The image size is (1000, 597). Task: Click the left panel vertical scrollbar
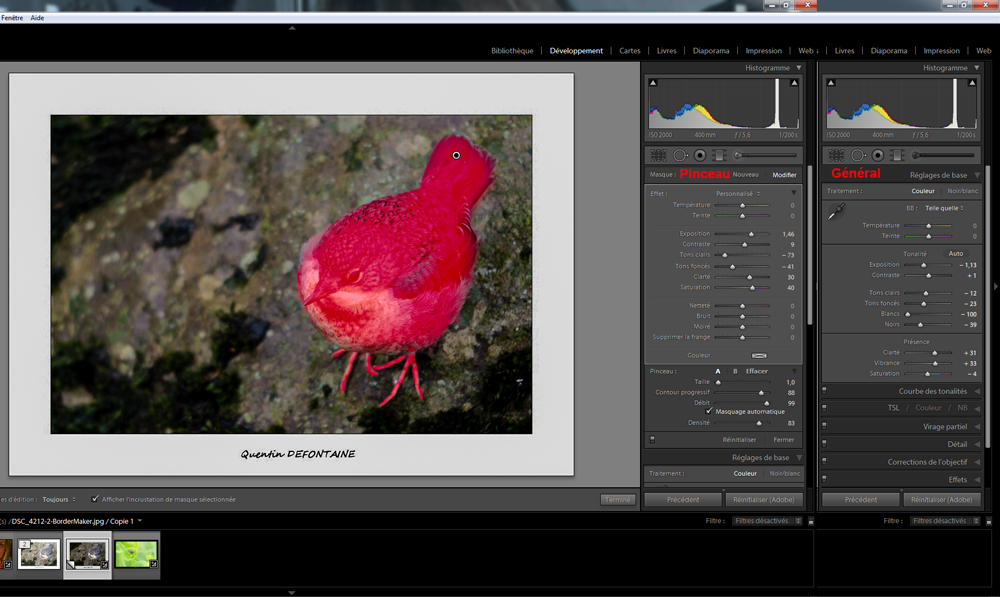[x=810, y=246]
